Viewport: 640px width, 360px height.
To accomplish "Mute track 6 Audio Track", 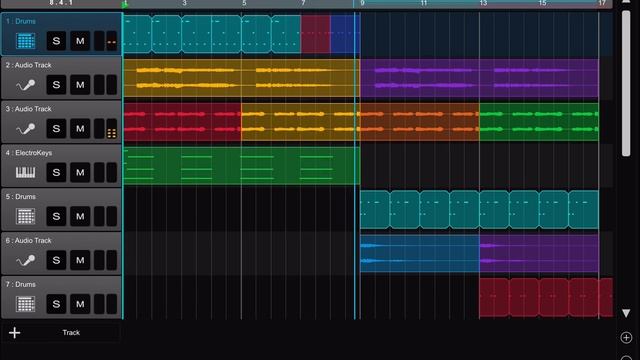I will click(x=80, y=260).
